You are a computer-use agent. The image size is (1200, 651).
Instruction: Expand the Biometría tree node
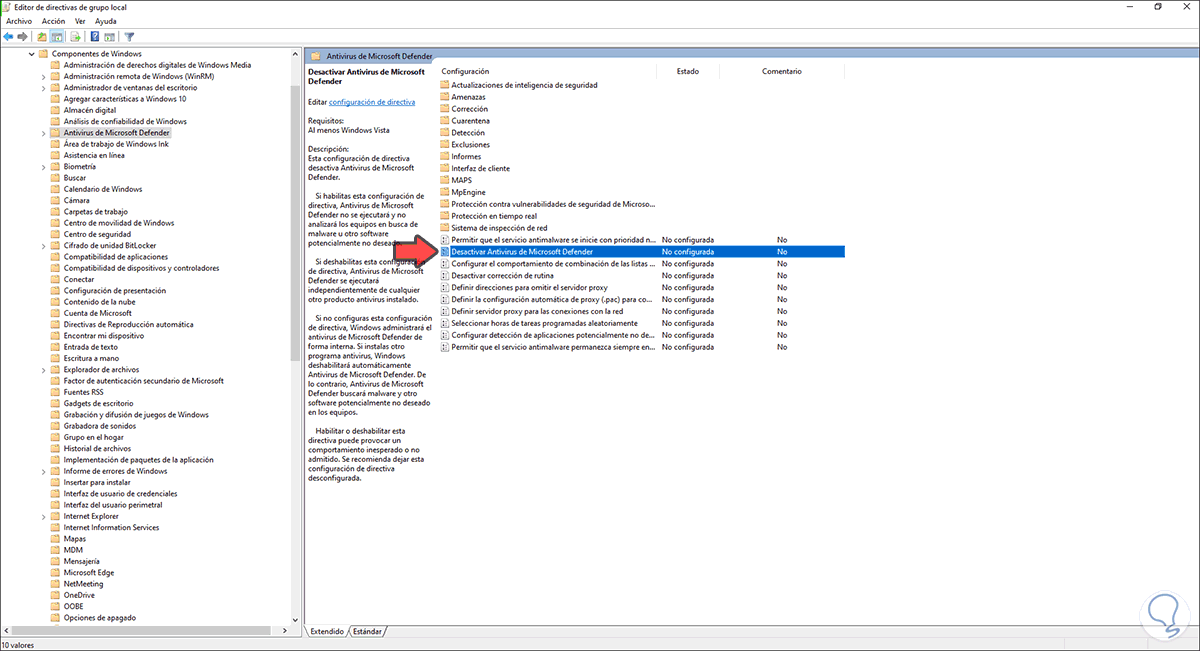[x=43, y=167]
